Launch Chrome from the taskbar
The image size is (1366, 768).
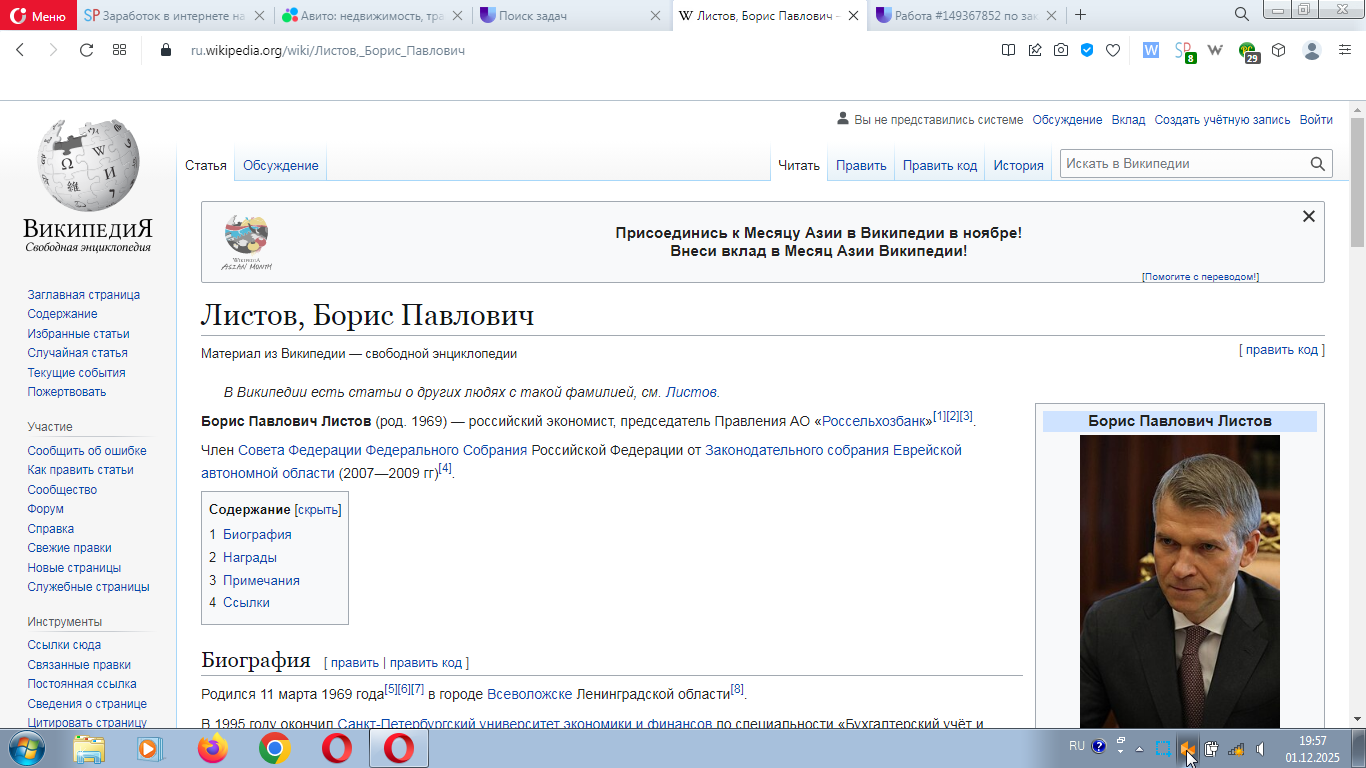[275, 748]
